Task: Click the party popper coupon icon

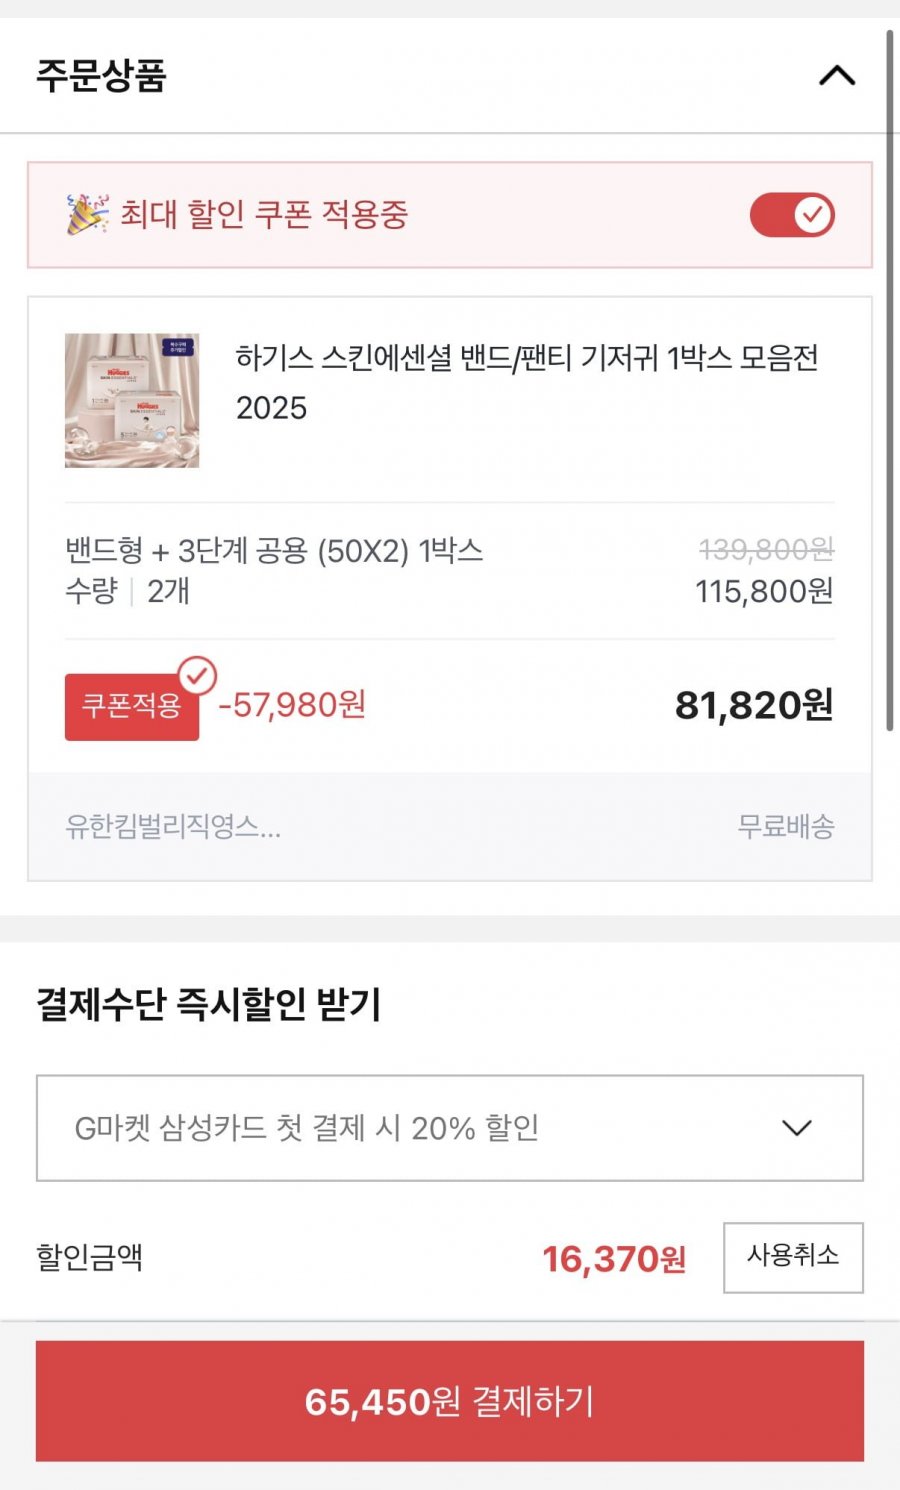Action: tap(87, 214)
